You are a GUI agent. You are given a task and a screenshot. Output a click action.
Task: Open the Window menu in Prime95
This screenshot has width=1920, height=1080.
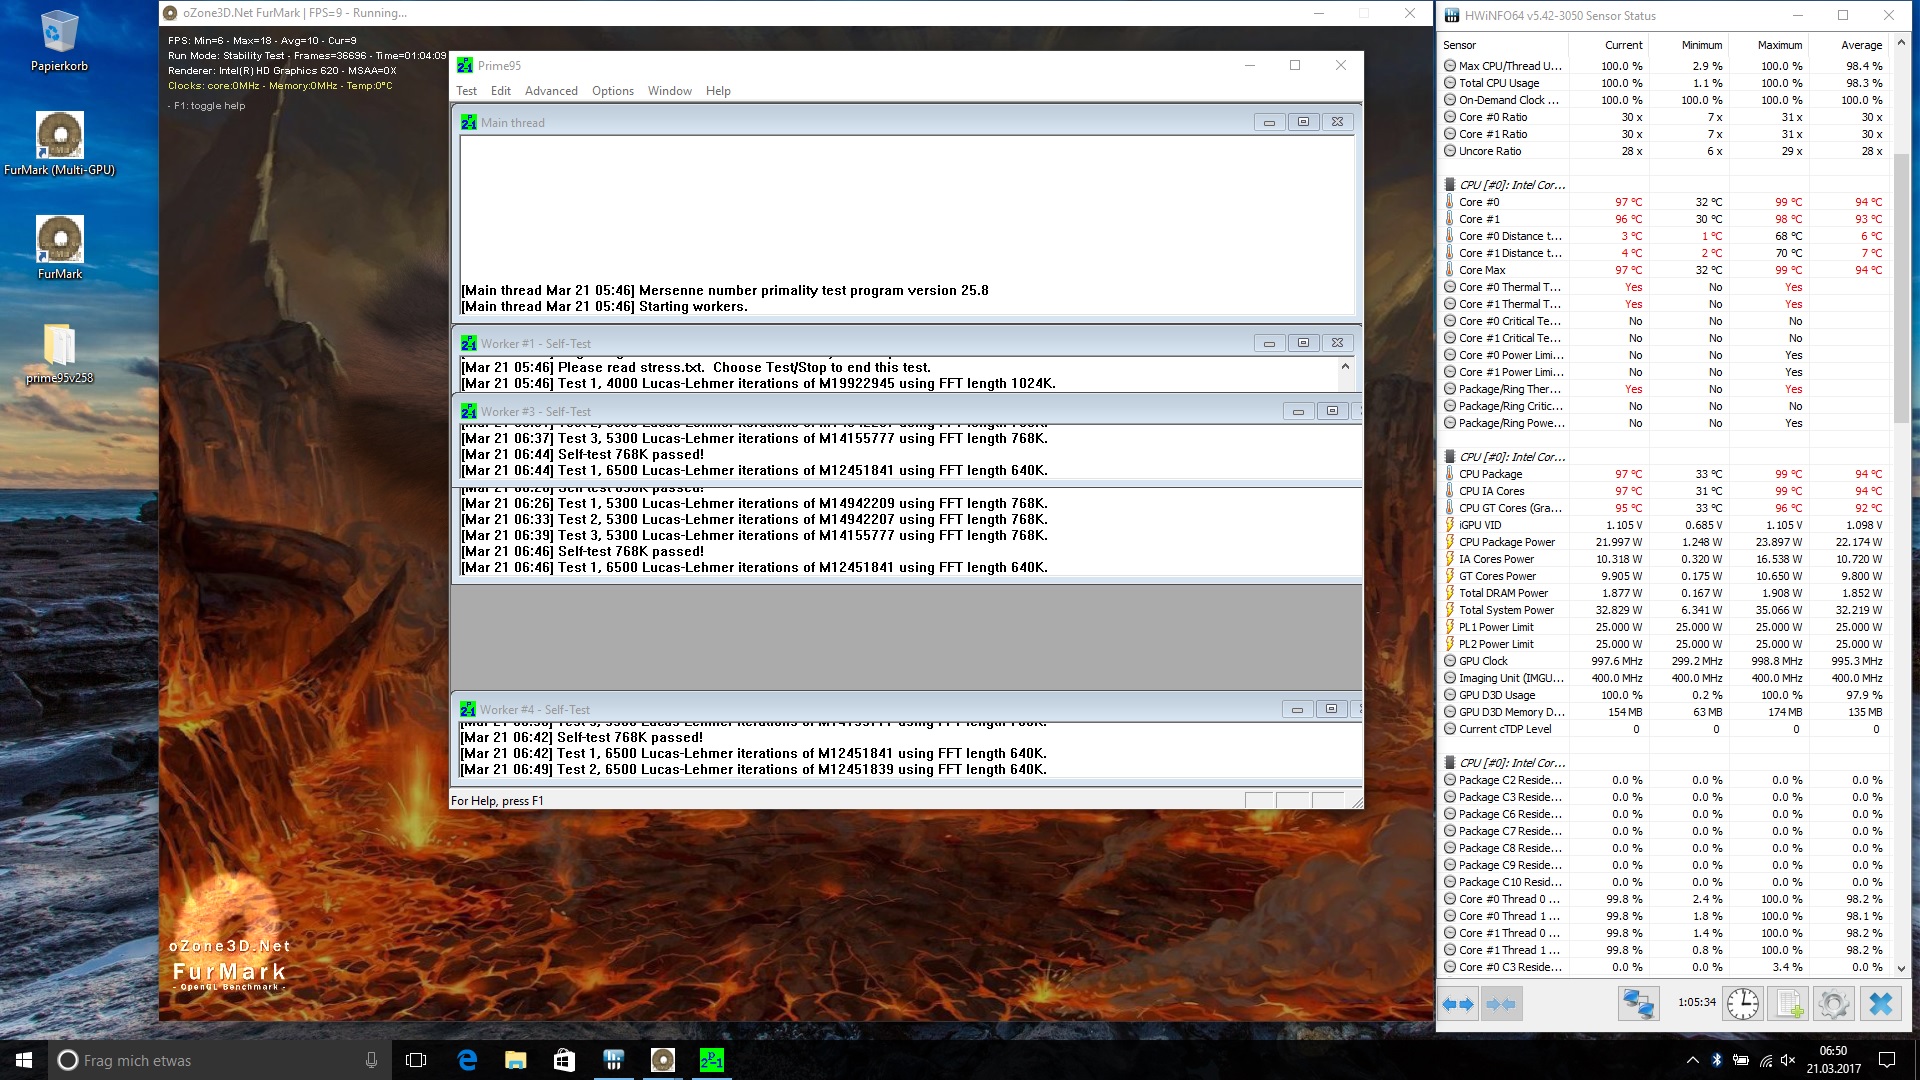(x=669, y=91)
